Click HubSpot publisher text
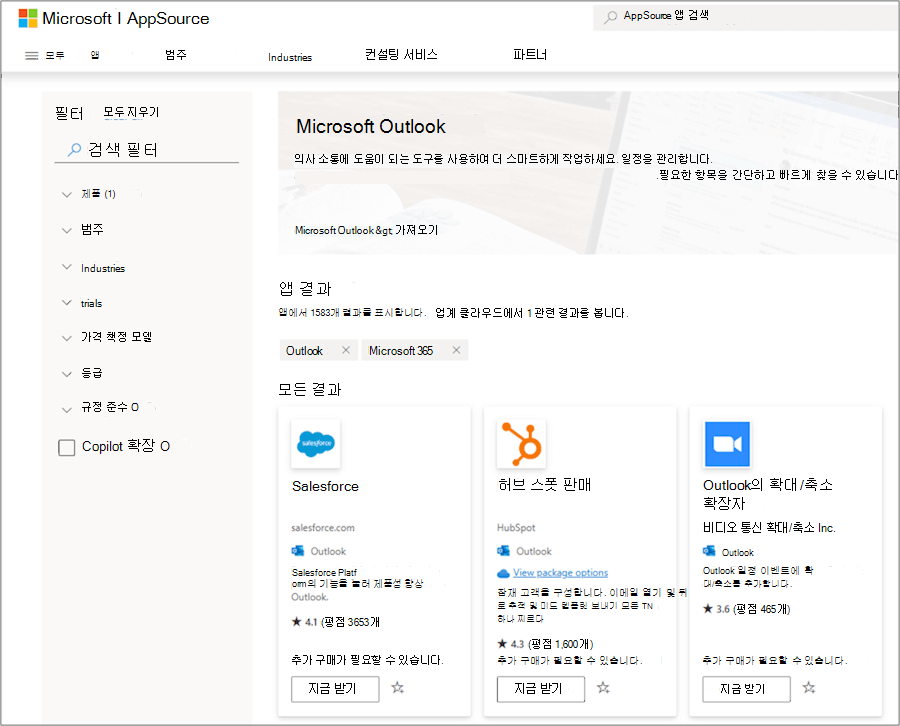This screenshot has width=900, height=726. 516,527
